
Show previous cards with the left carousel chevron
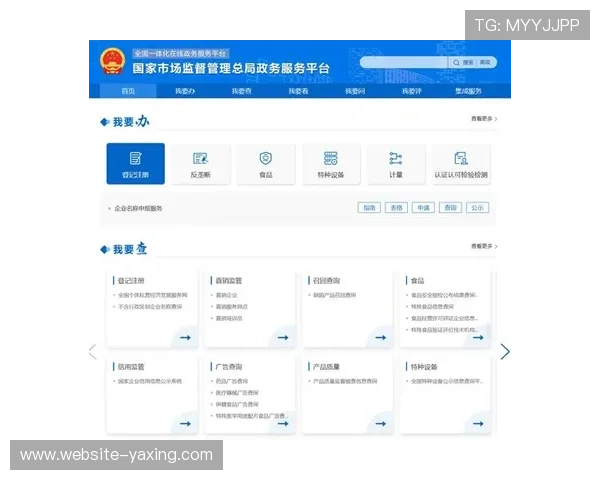(93, 351)
